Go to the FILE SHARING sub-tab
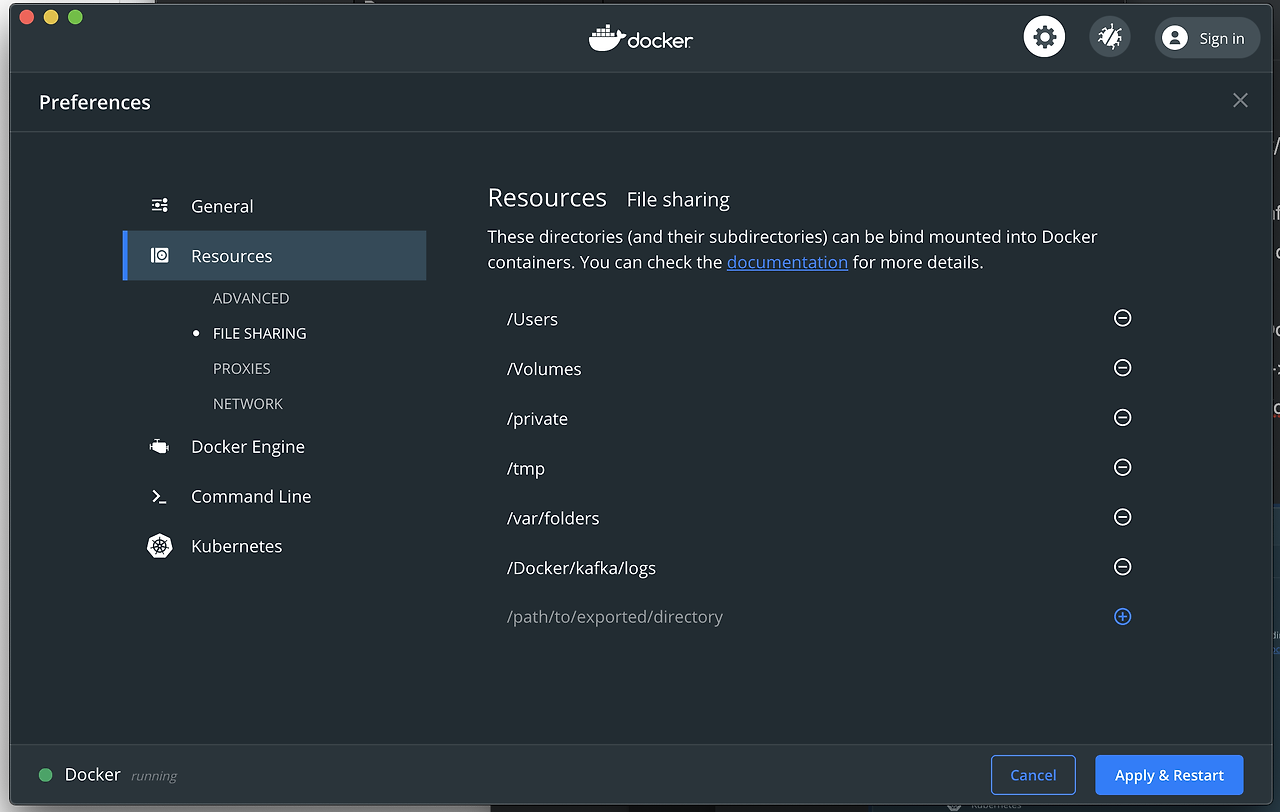Viewport: 1280px width, 812px height. click(260, 333)
